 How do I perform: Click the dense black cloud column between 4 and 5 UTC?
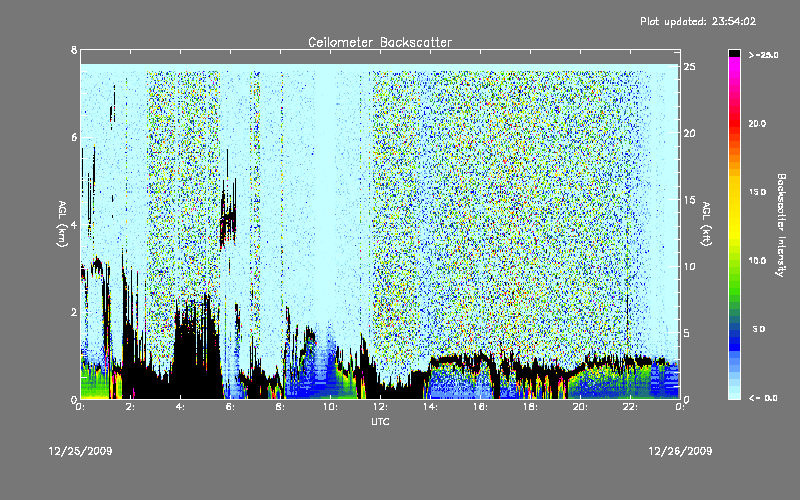click(x=196, y=352)
